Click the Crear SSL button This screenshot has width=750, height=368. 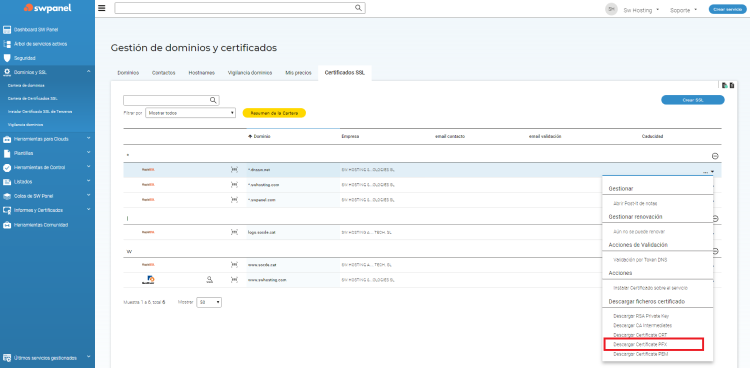pos(693,100)
